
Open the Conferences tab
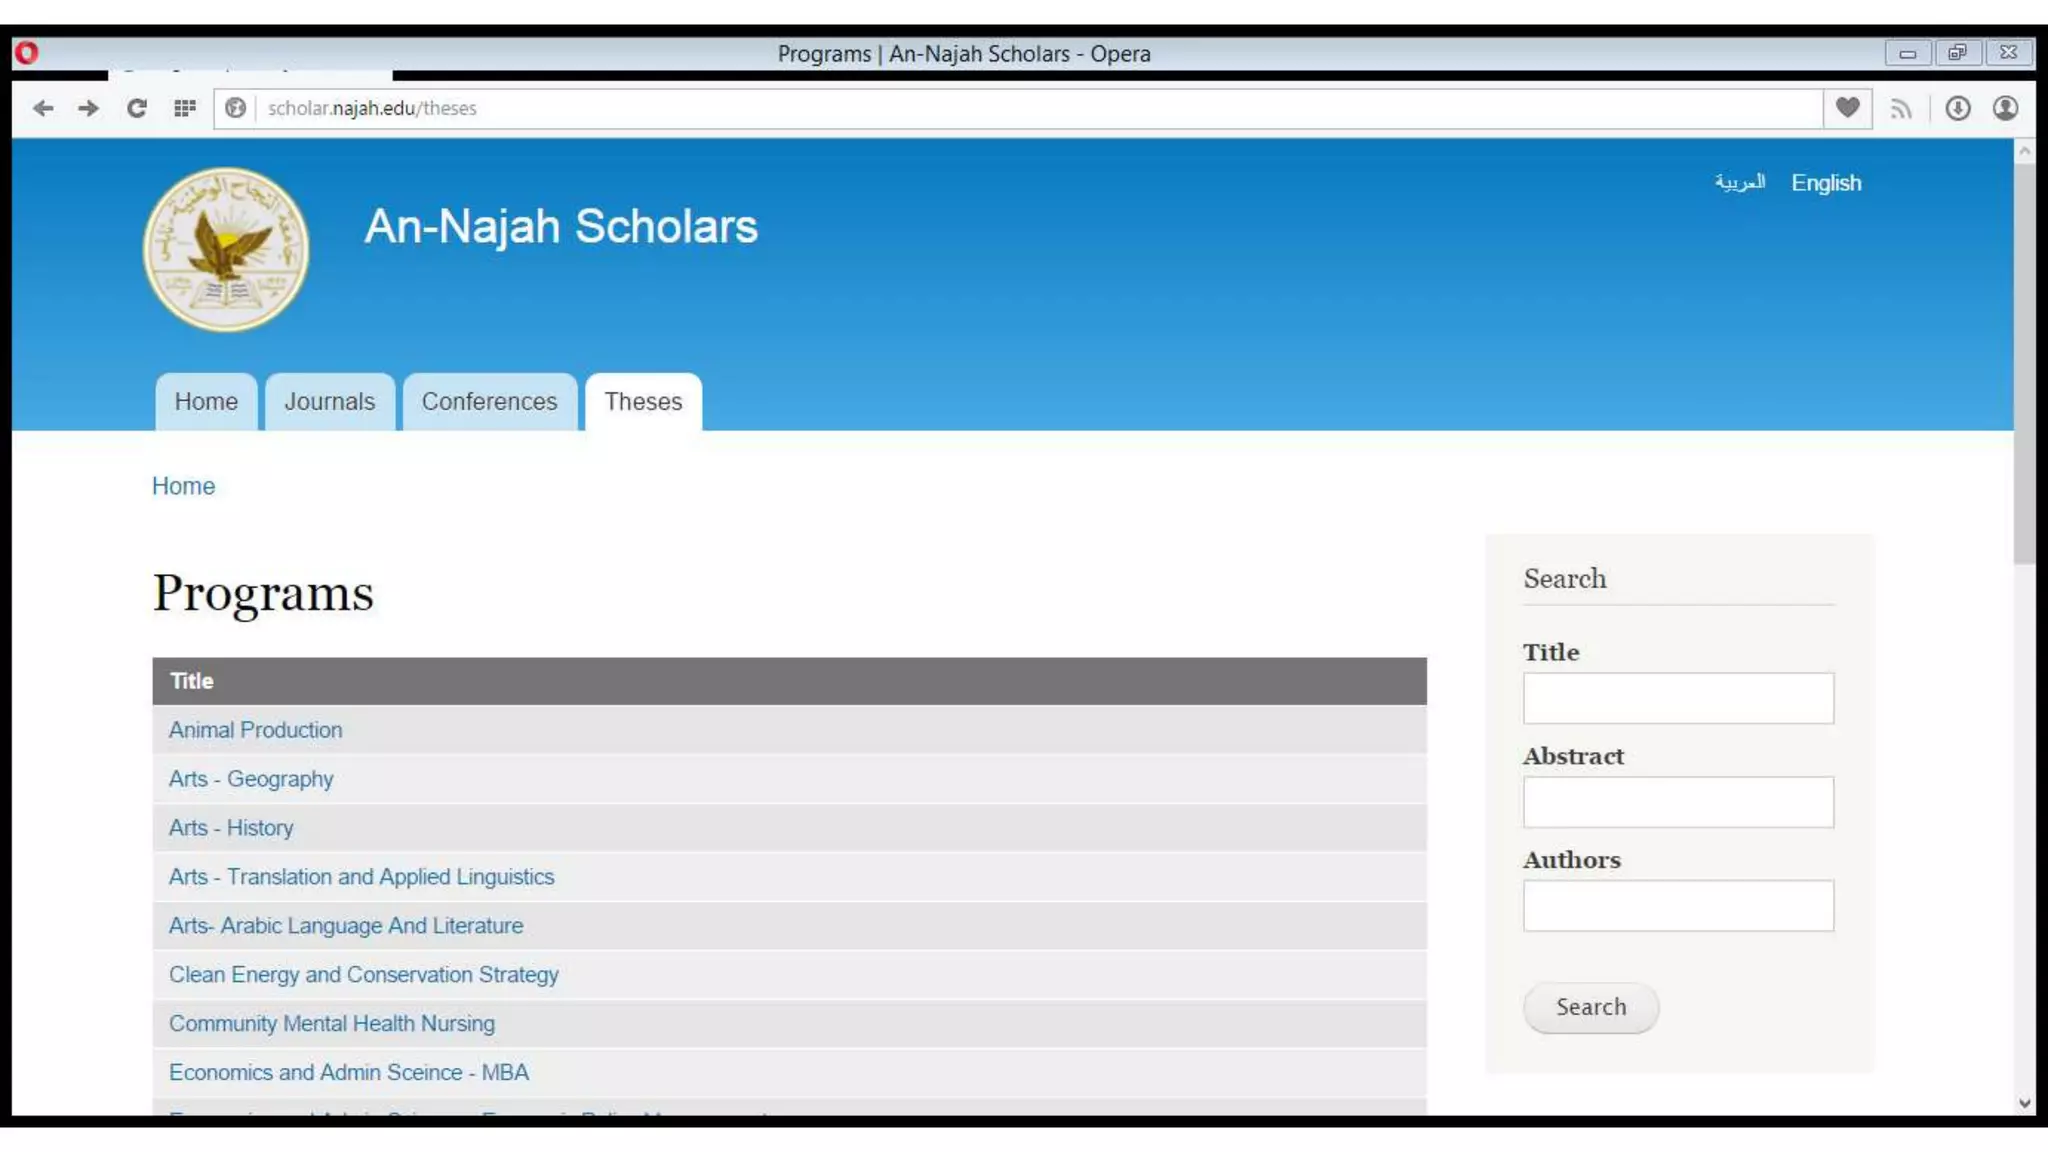click(489, 402)
